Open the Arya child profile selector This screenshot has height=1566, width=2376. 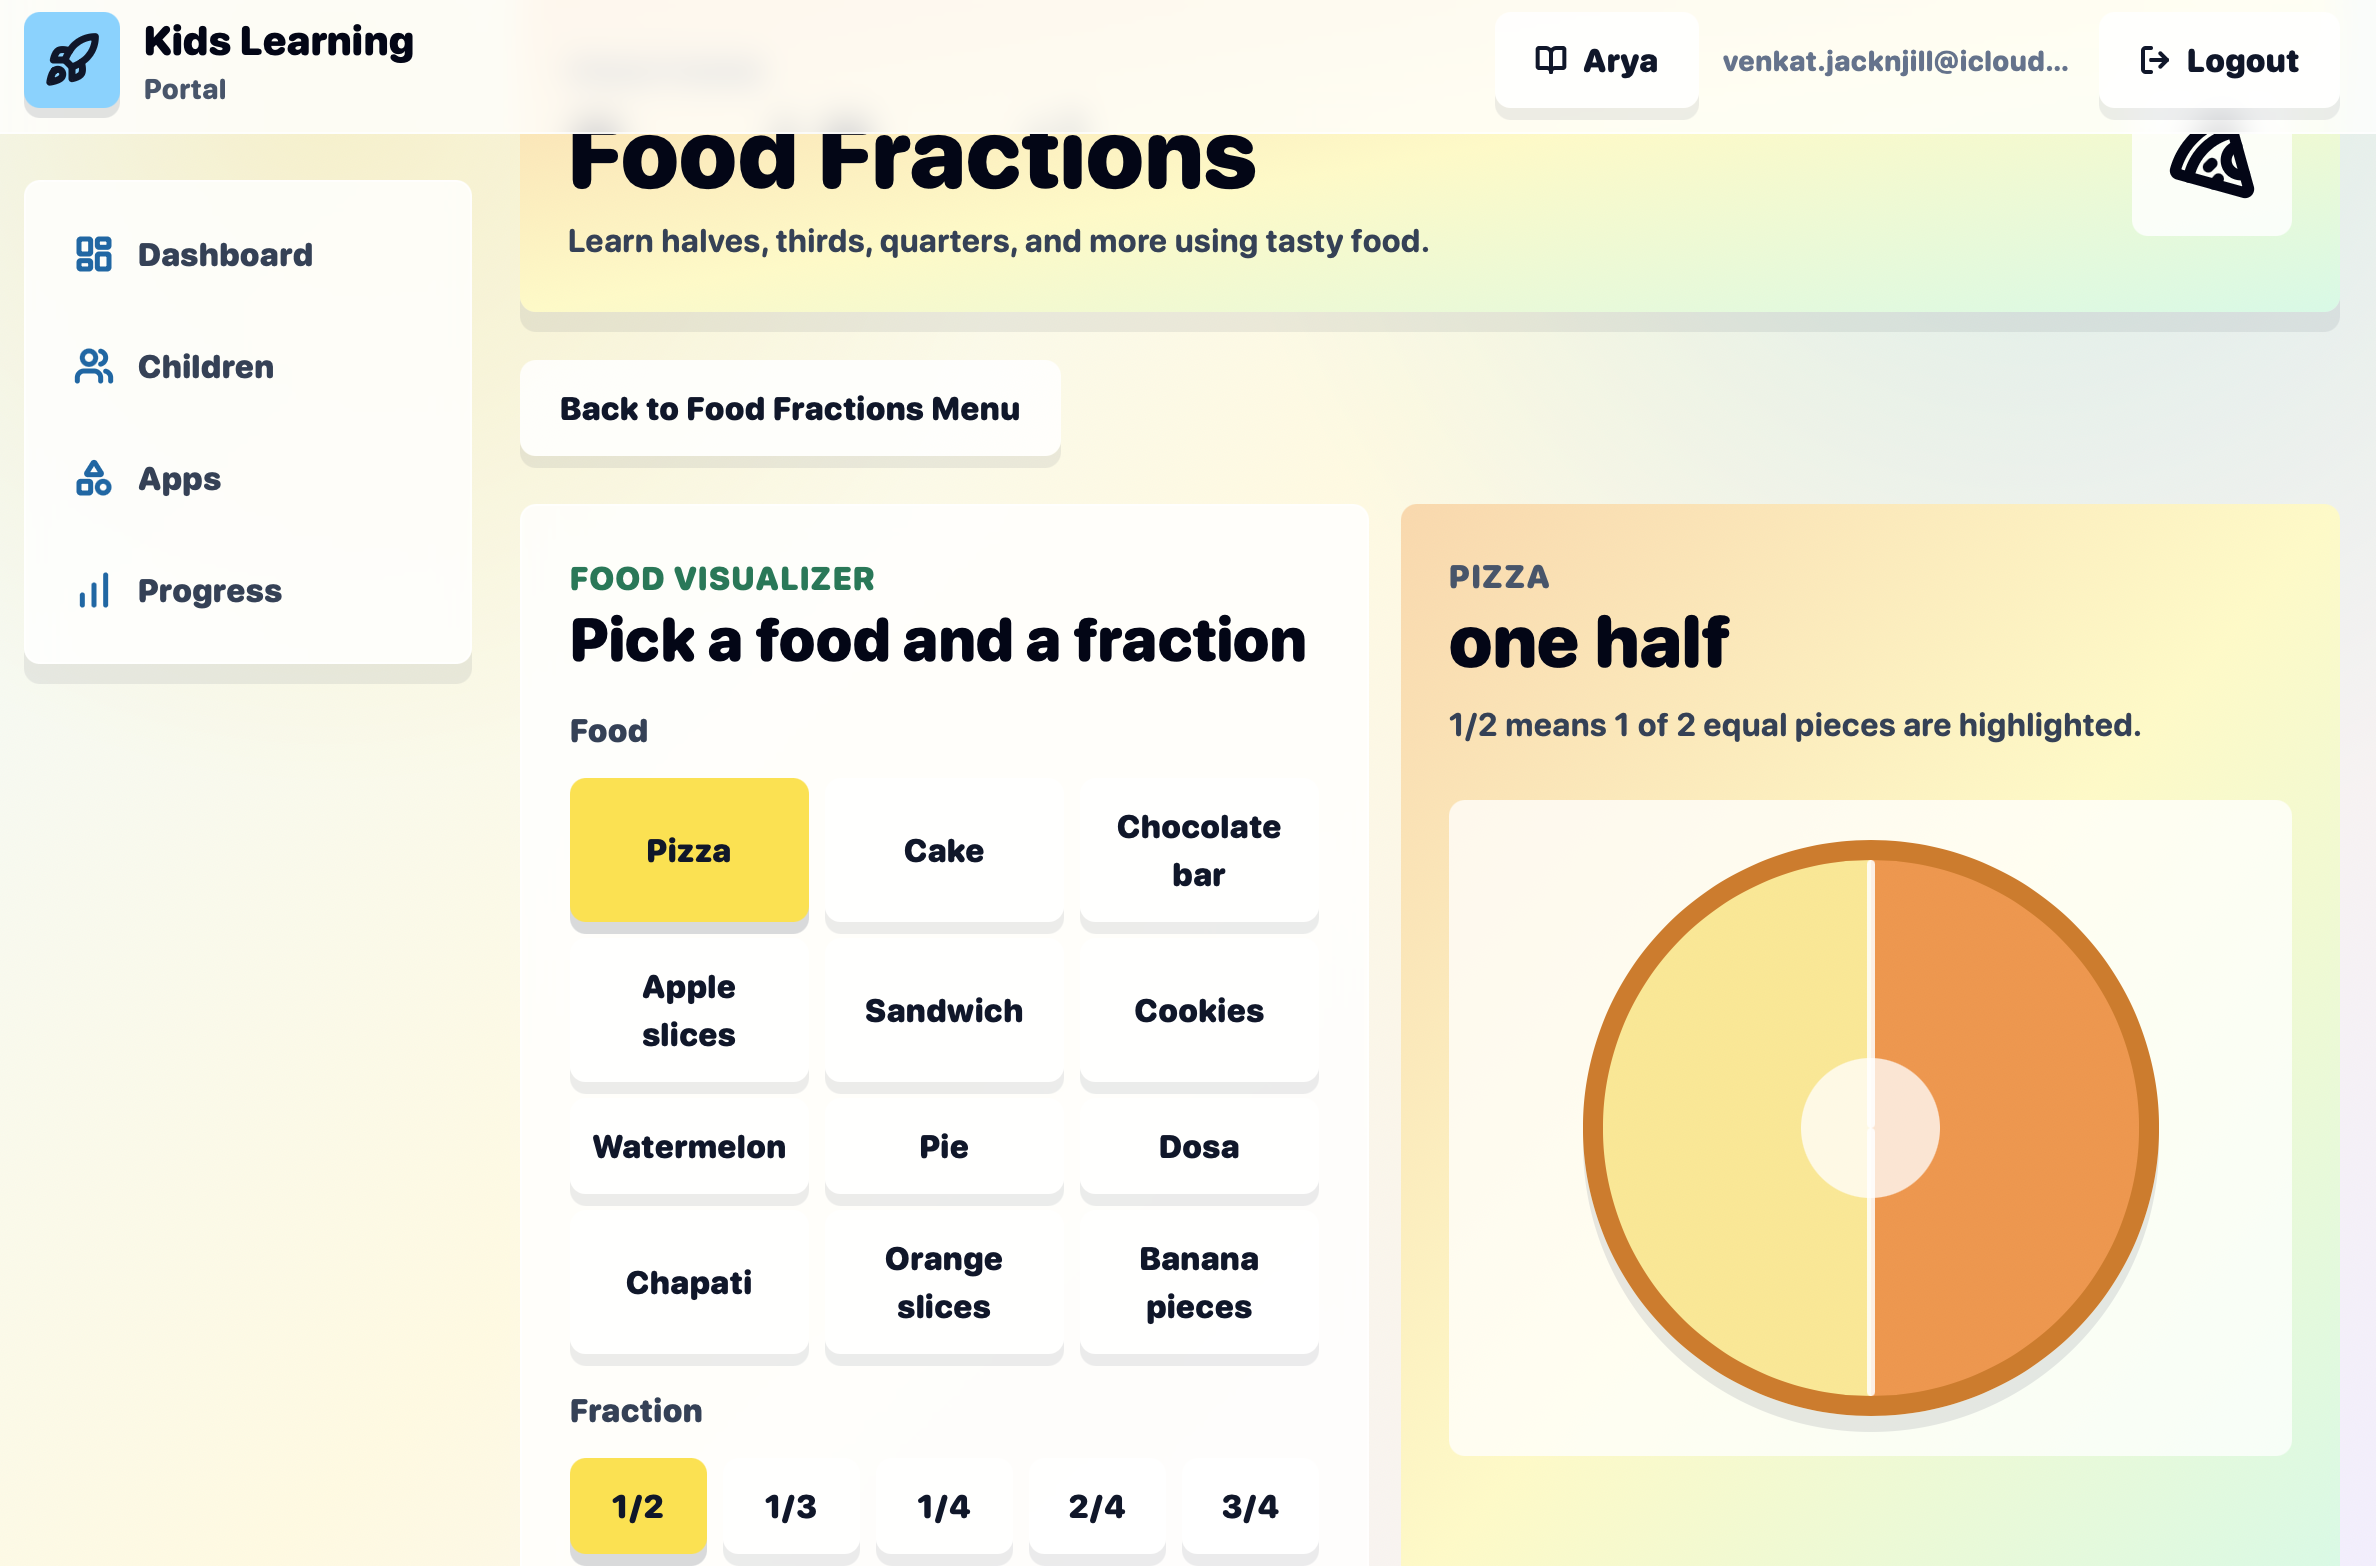[x=1597, y=61]
